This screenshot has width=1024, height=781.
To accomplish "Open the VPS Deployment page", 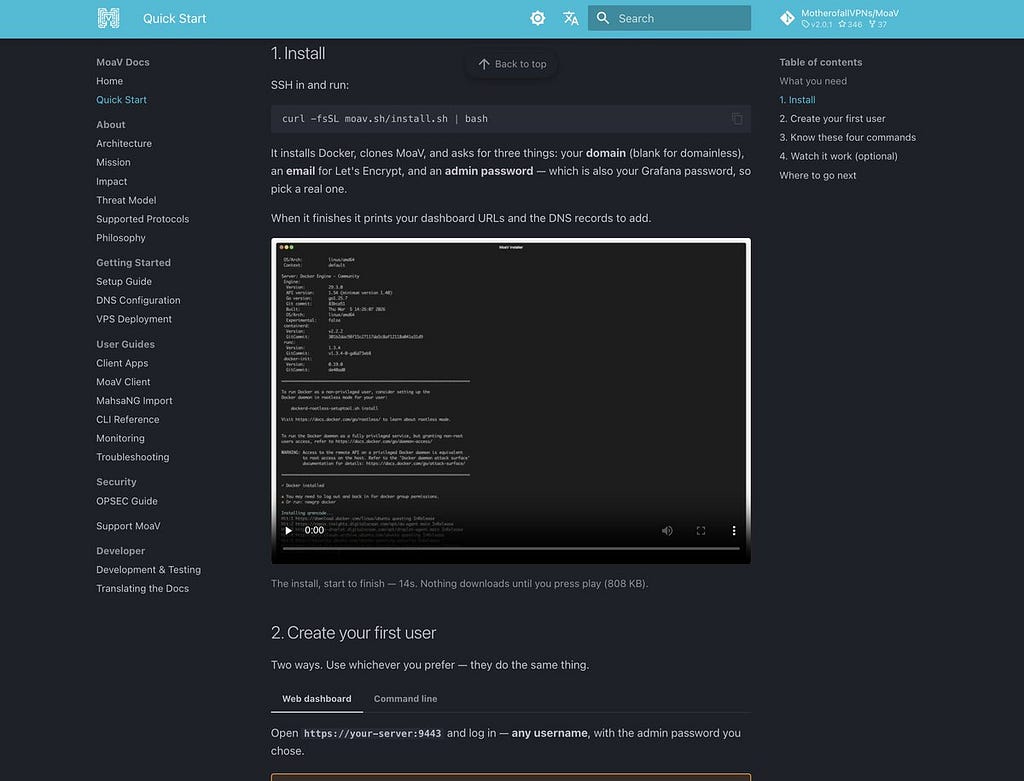I will click(x=134, y=319).
